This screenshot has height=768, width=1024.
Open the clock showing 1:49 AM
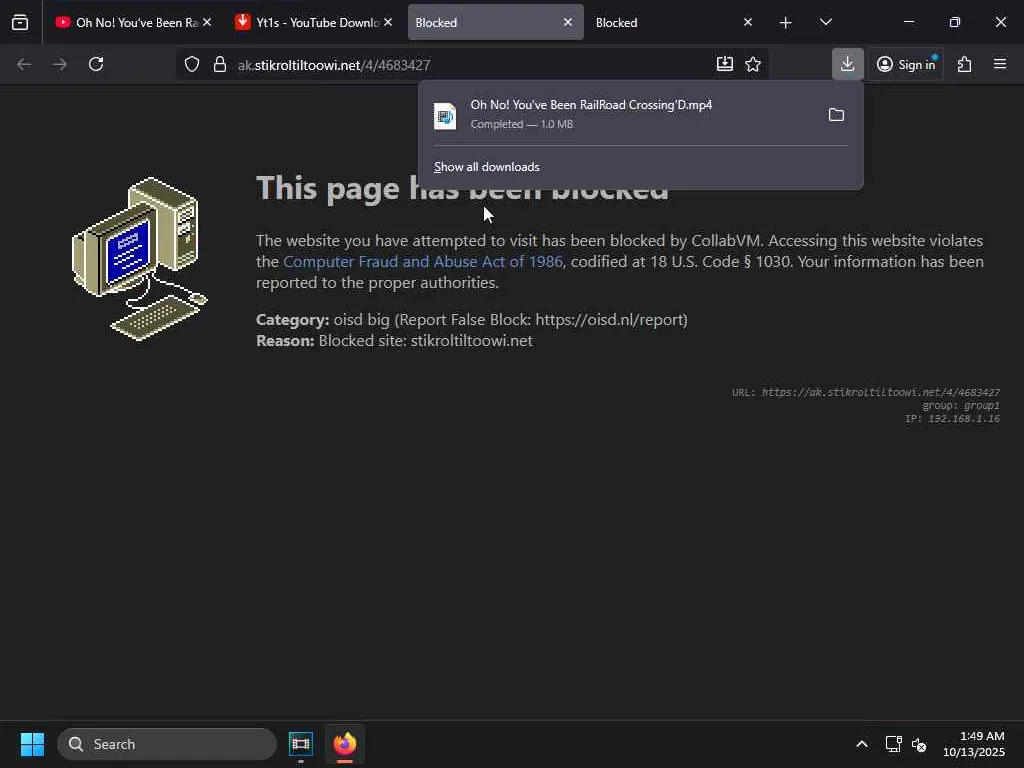point(974,744)
